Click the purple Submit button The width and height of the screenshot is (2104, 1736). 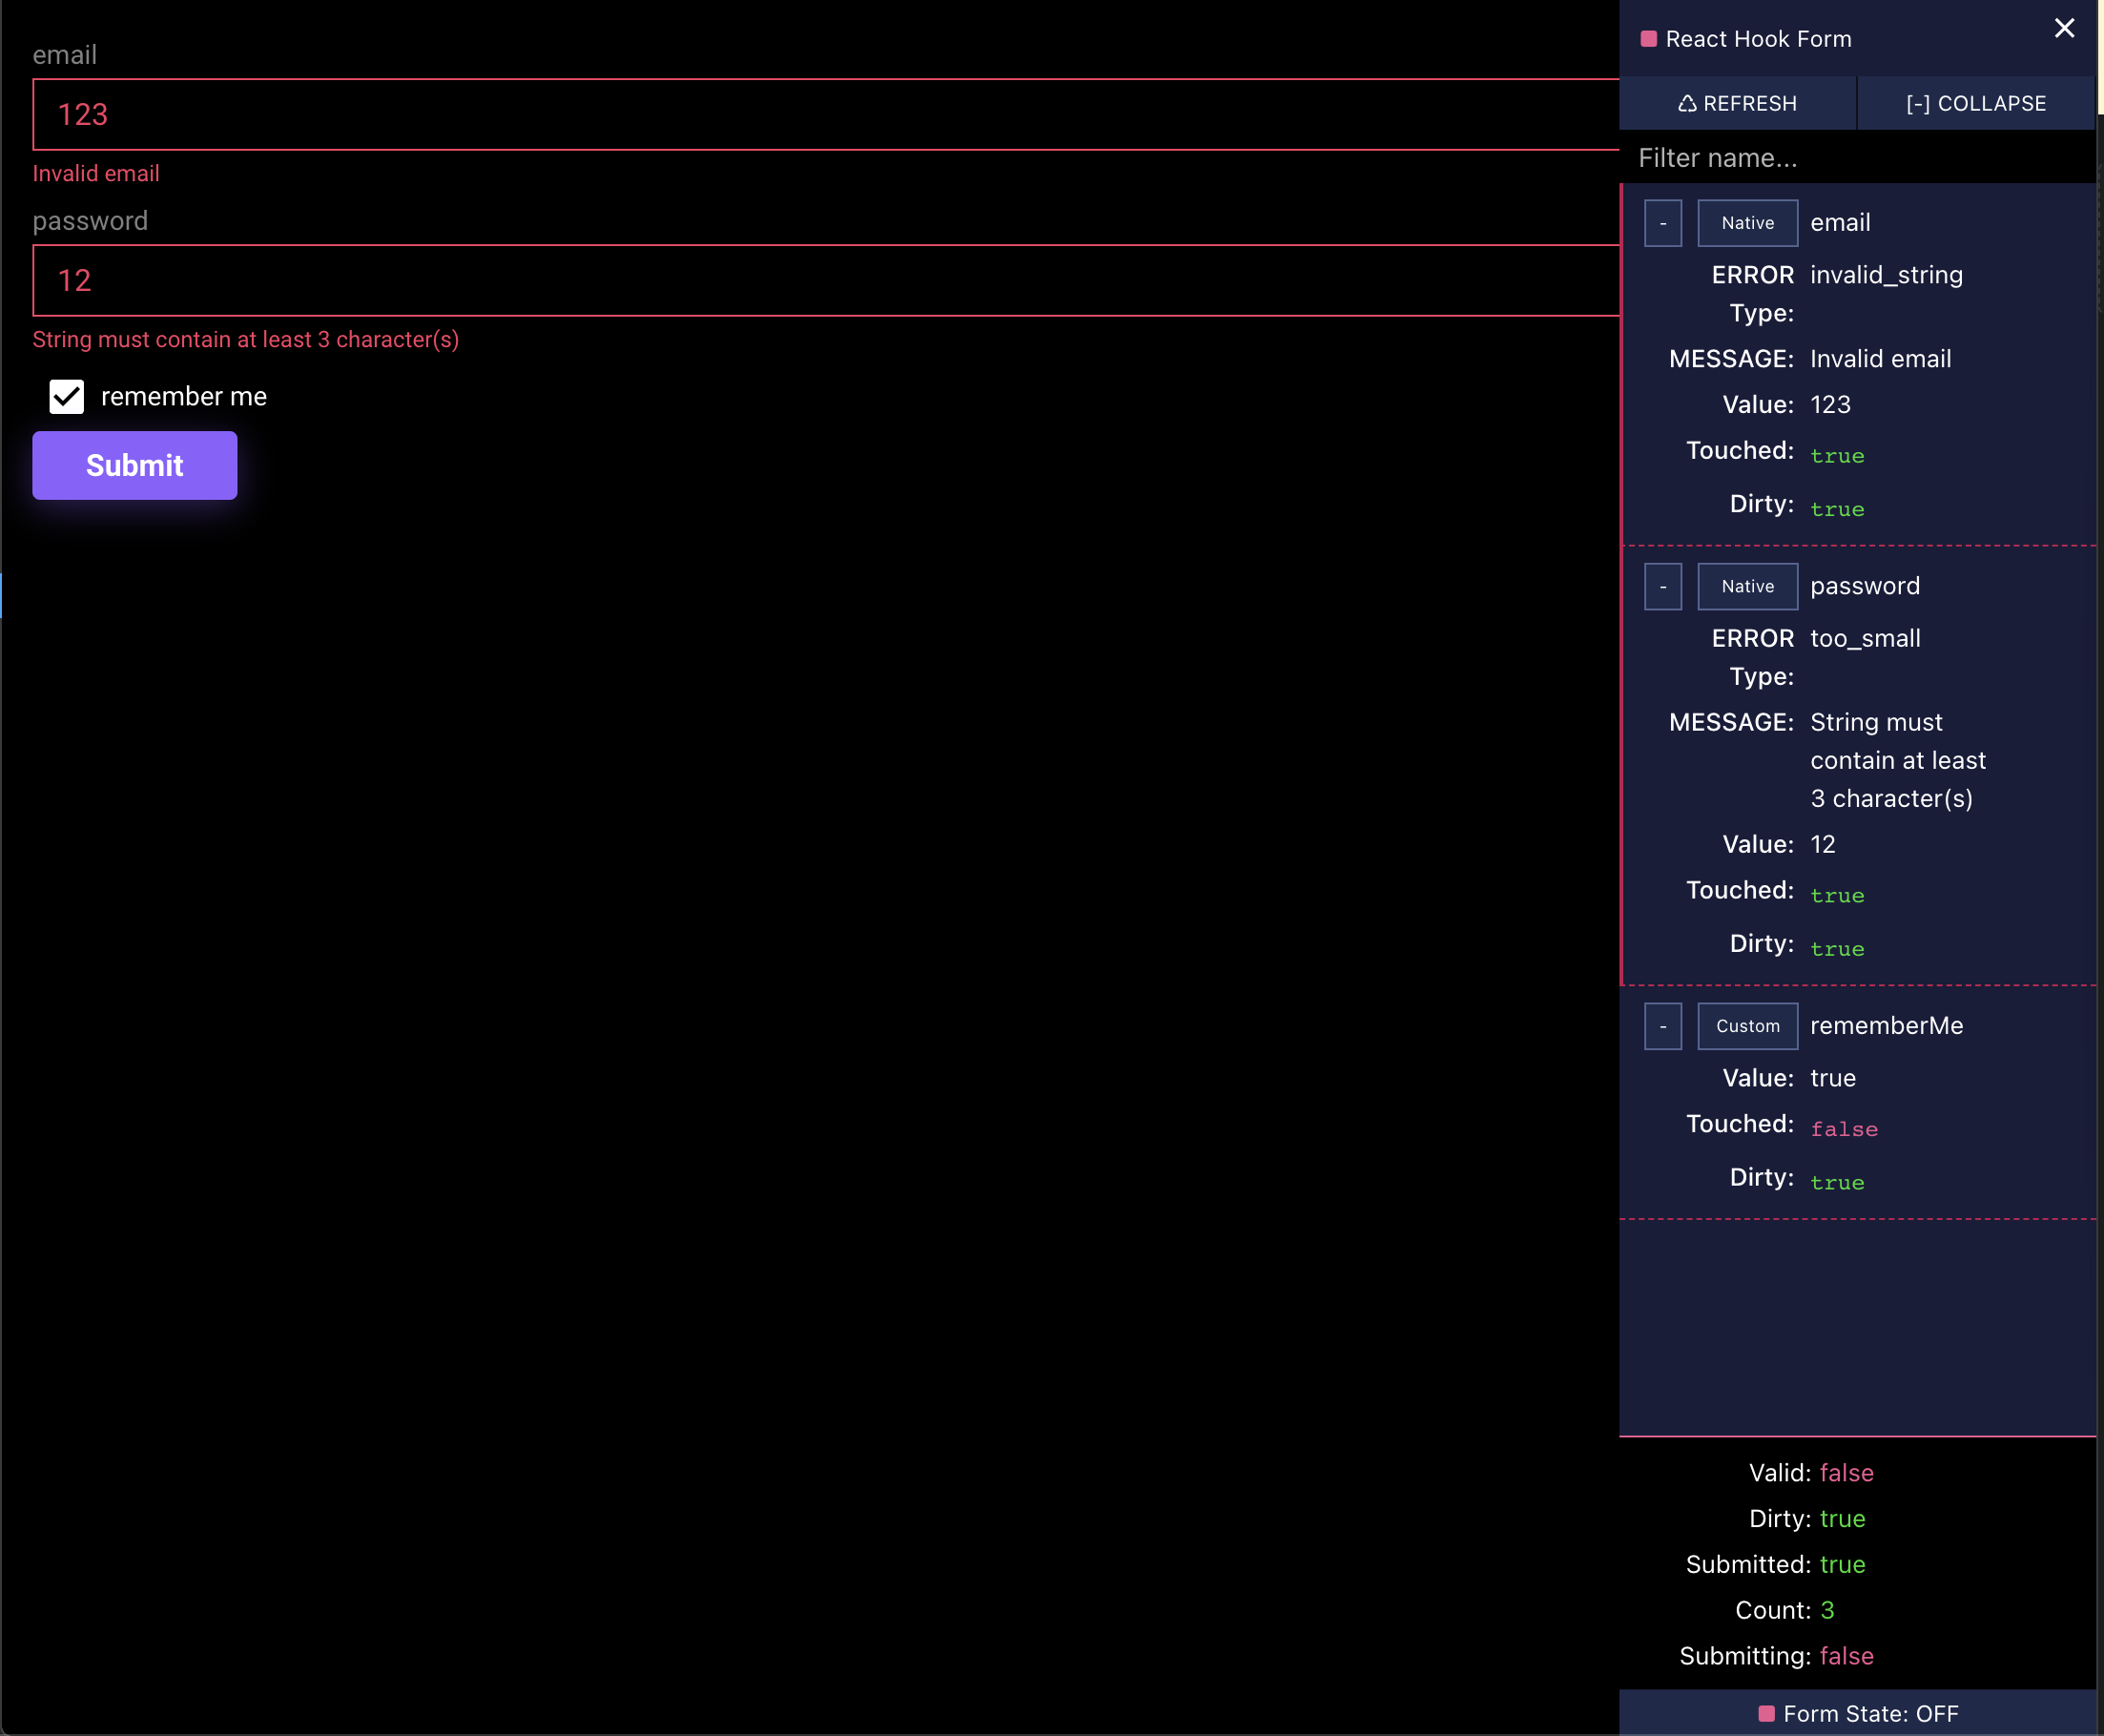[135, 465]
